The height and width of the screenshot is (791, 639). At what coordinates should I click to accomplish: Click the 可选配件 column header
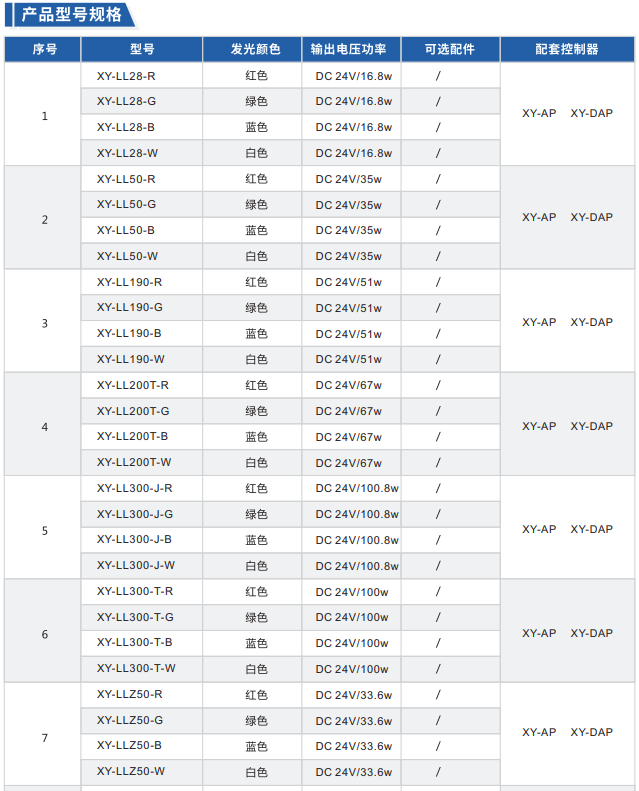click(449, 49)
